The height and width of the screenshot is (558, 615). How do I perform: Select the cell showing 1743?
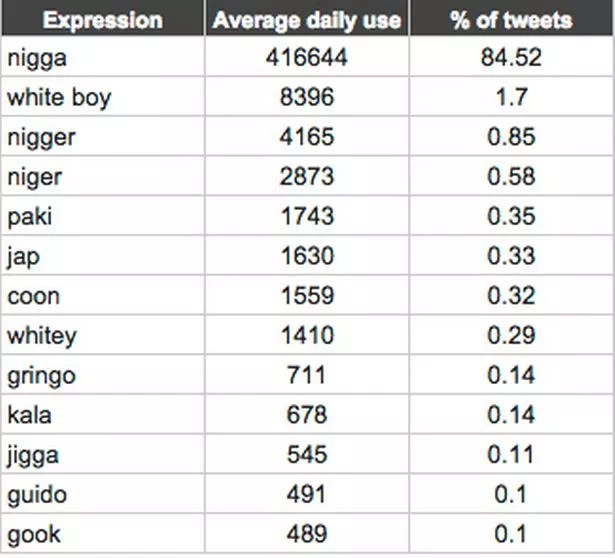point(307,215)
